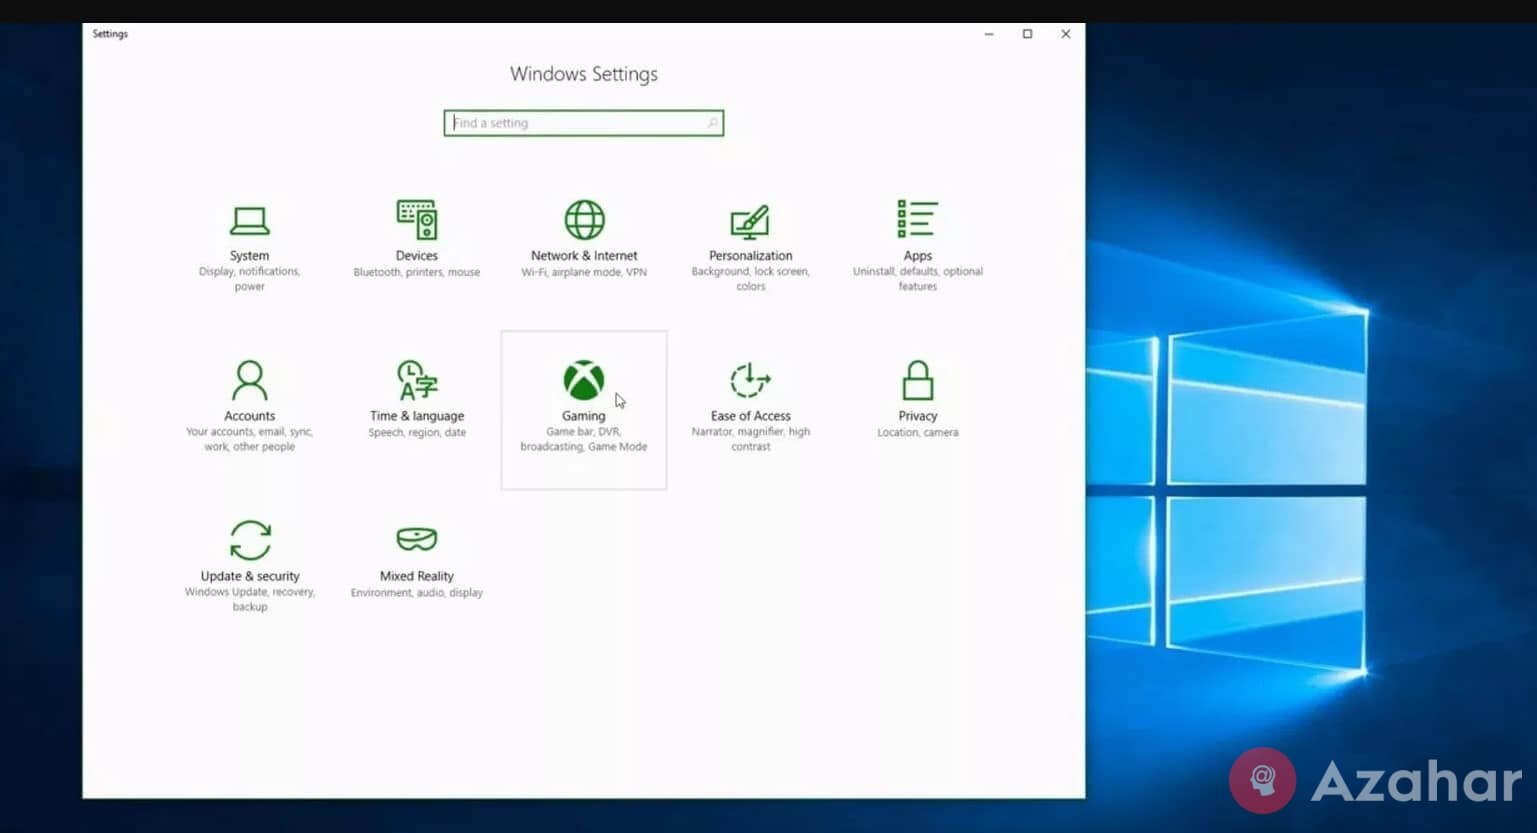
Task: Open Mixed Reality via the headset icon
Action: point(416,540)
